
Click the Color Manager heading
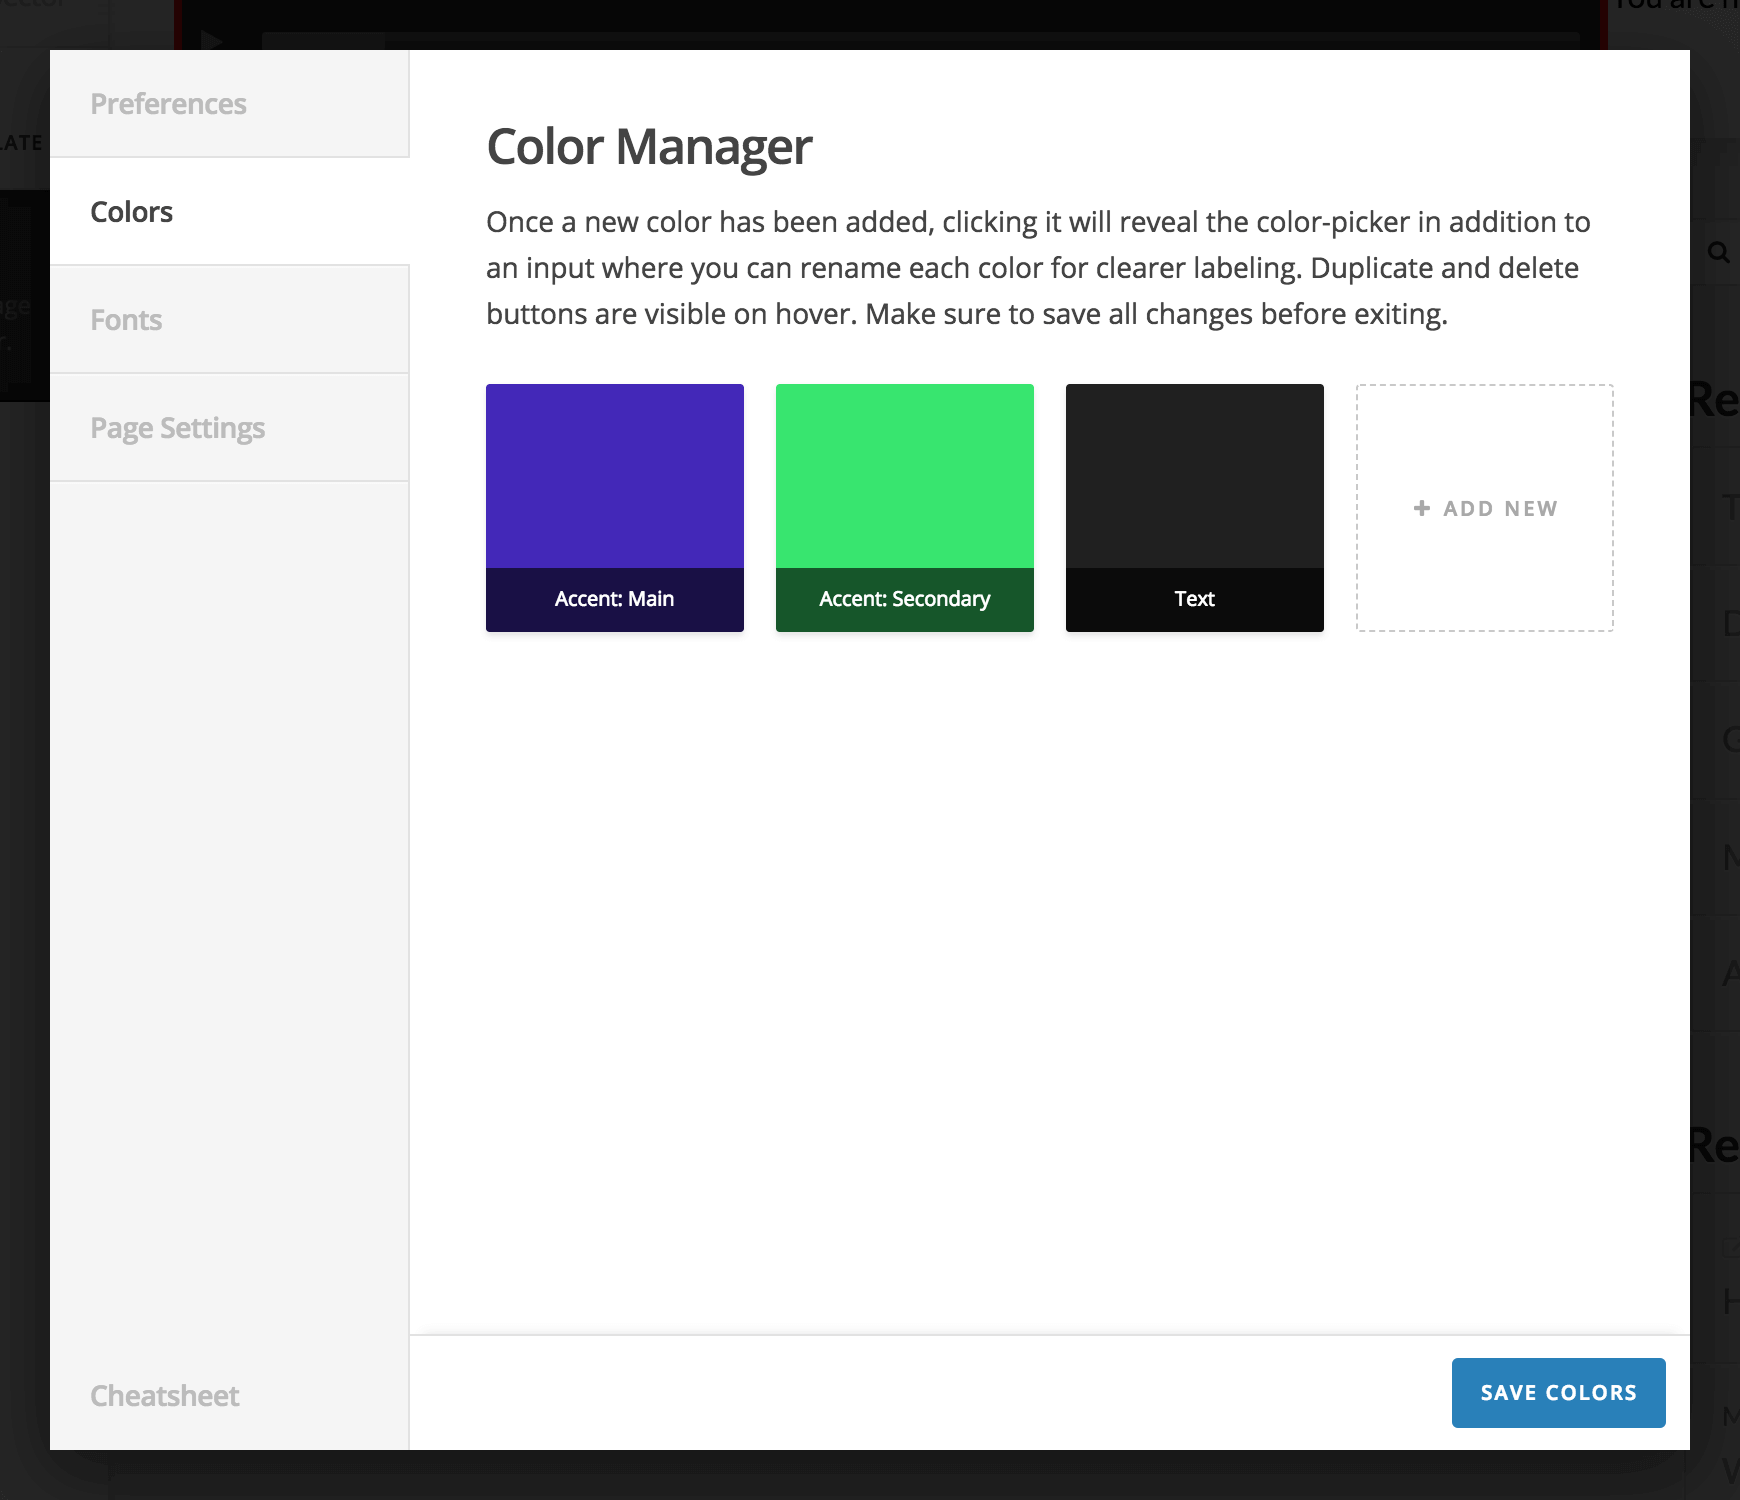pyautogui.click(x=648, y=147)
